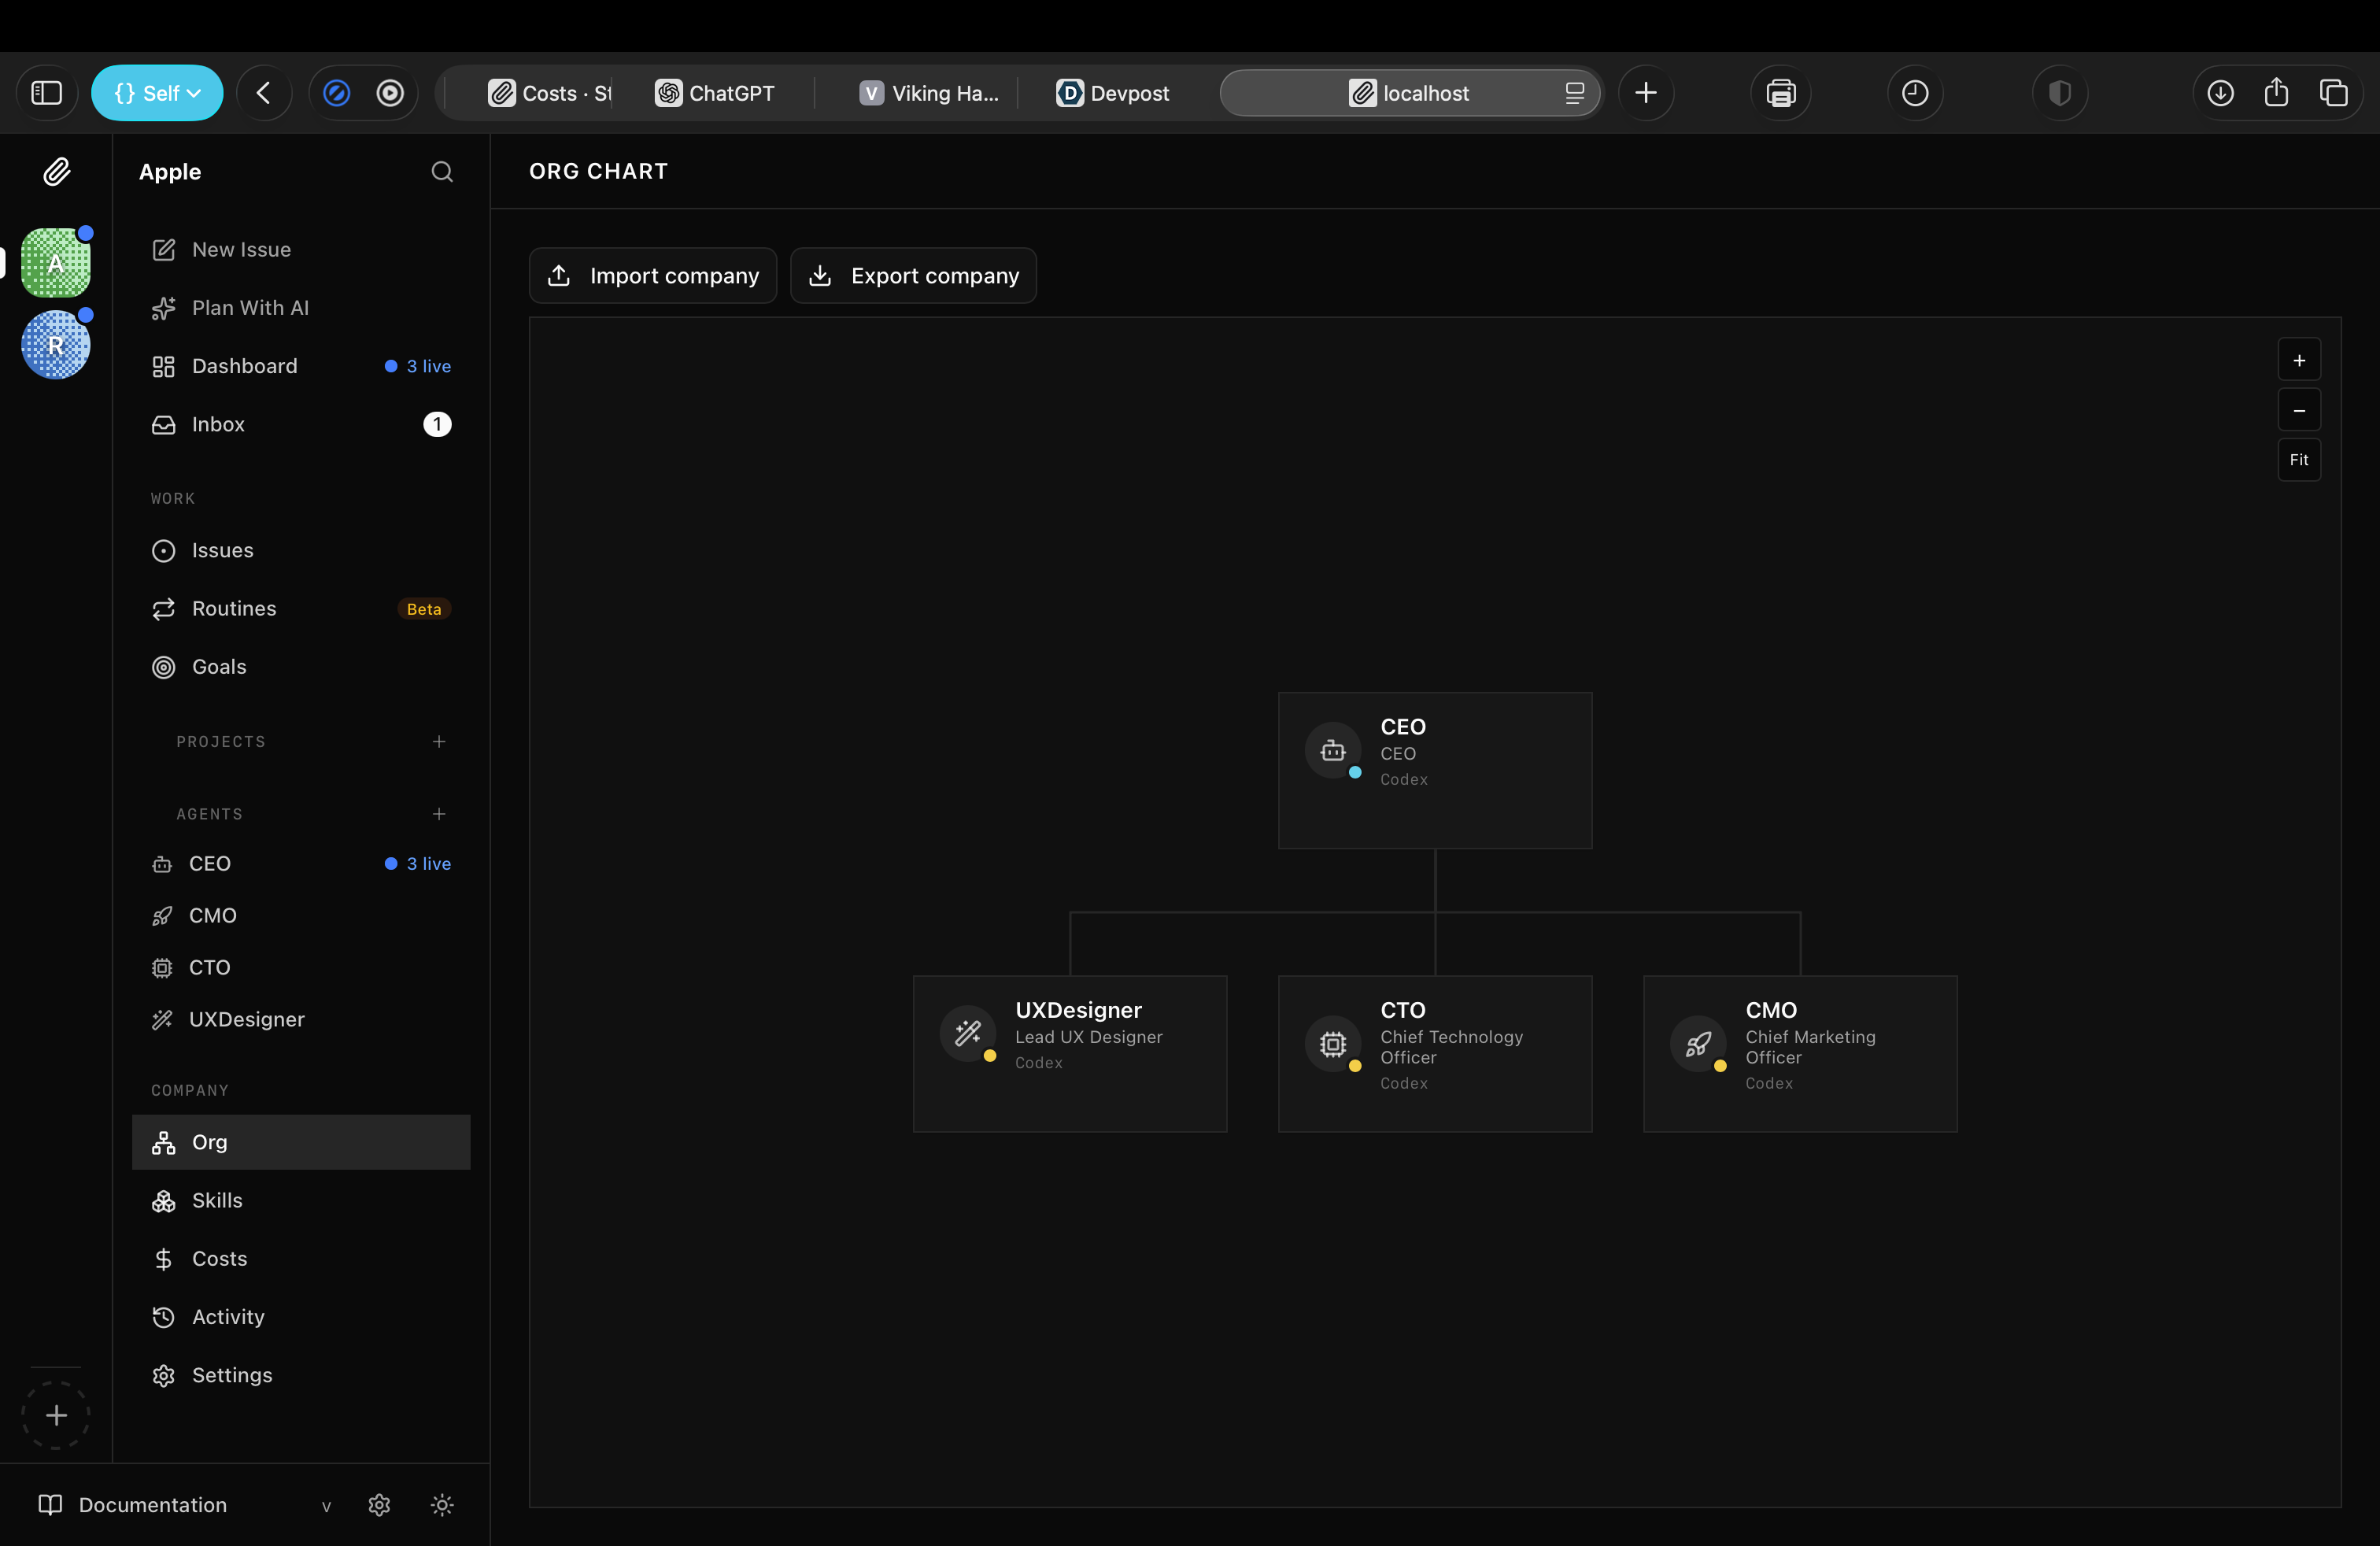Add a new agent with plus
Viewport: 2380px width, 1546px height.
[x=439, y=814]
